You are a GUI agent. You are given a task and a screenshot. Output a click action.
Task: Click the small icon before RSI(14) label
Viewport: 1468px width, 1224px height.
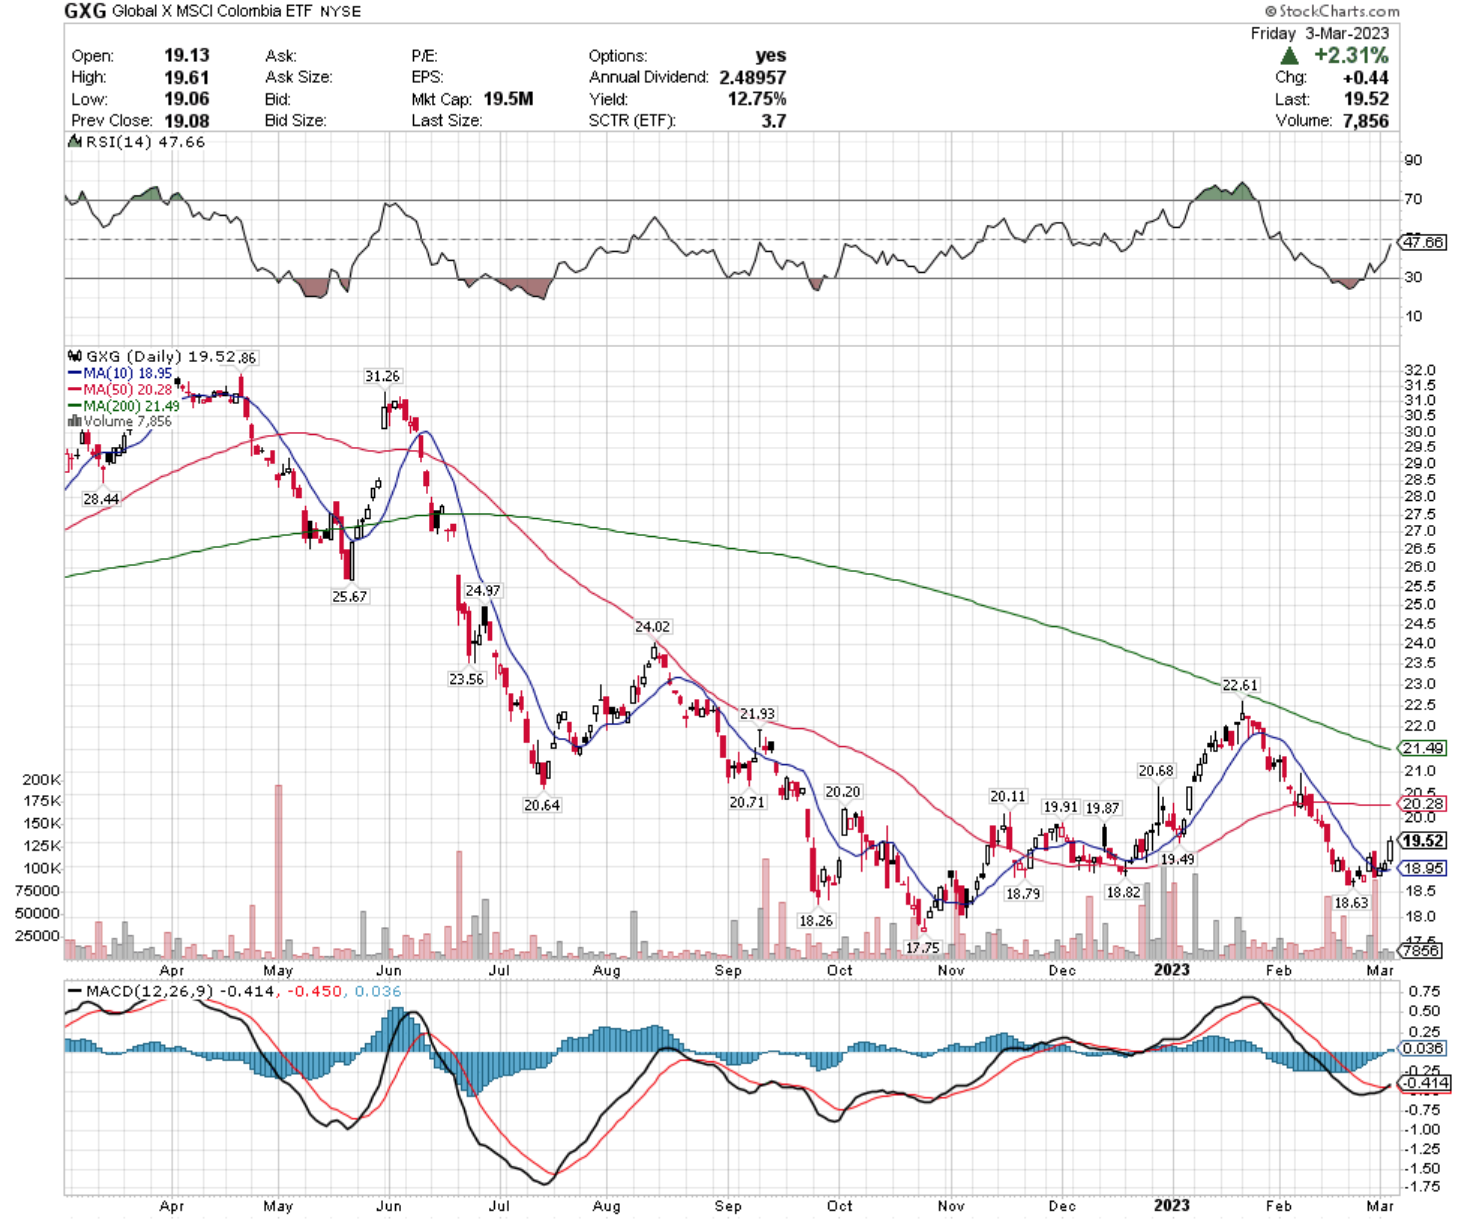(x=74, y=142)
